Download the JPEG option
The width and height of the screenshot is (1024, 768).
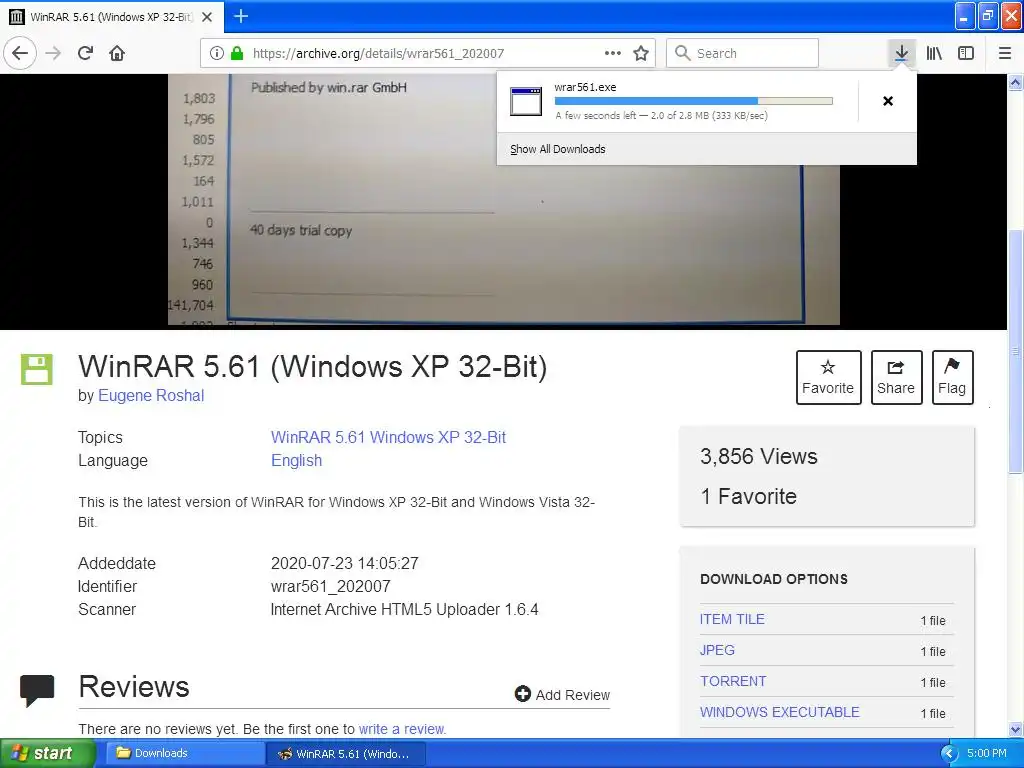pyautogui.click(x=717, y=650)
